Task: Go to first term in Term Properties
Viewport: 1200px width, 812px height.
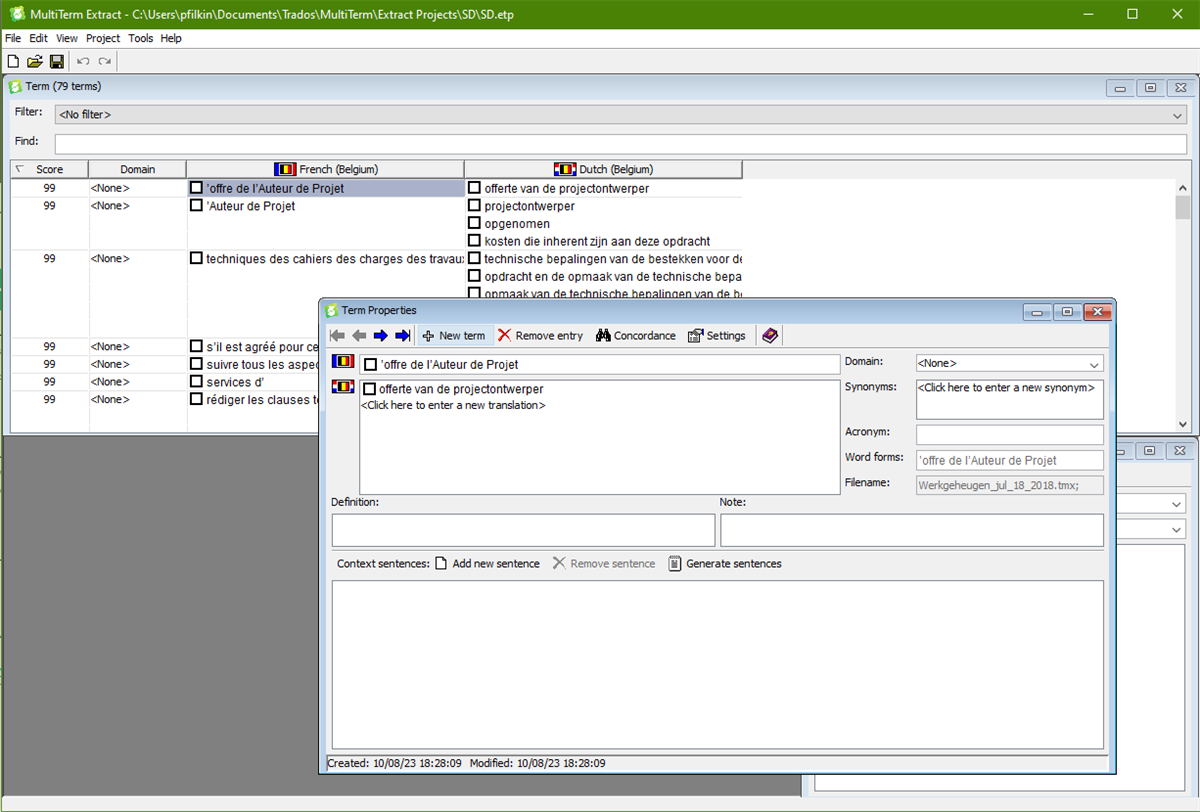Action: pyautogui.click(x=337, y=335)
